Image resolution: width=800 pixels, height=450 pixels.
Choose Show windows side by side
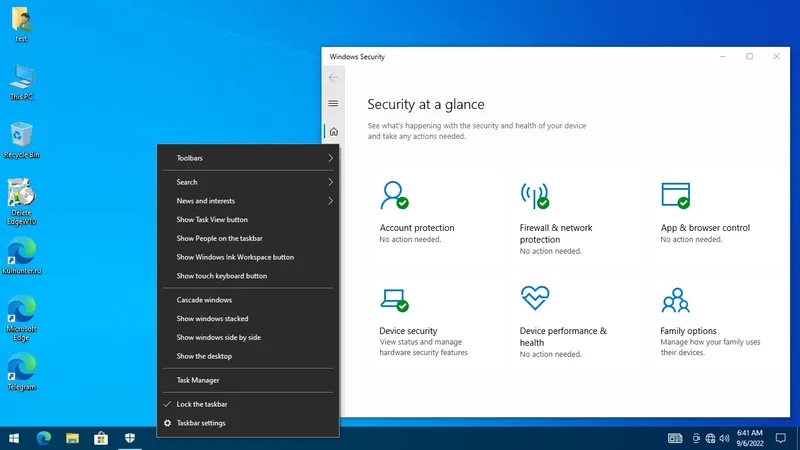pos(248,337)
